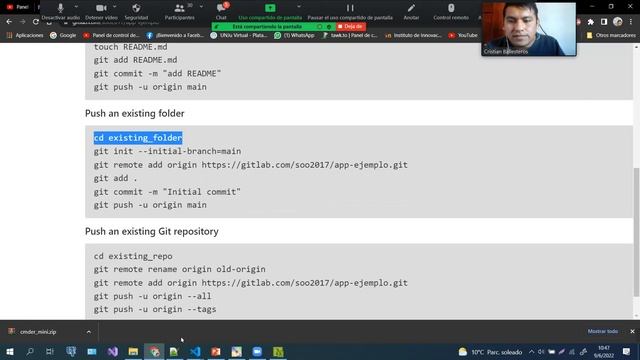640x360 pixels.
Task: Open the Chrome profile avatar
Action: point(618,22)
